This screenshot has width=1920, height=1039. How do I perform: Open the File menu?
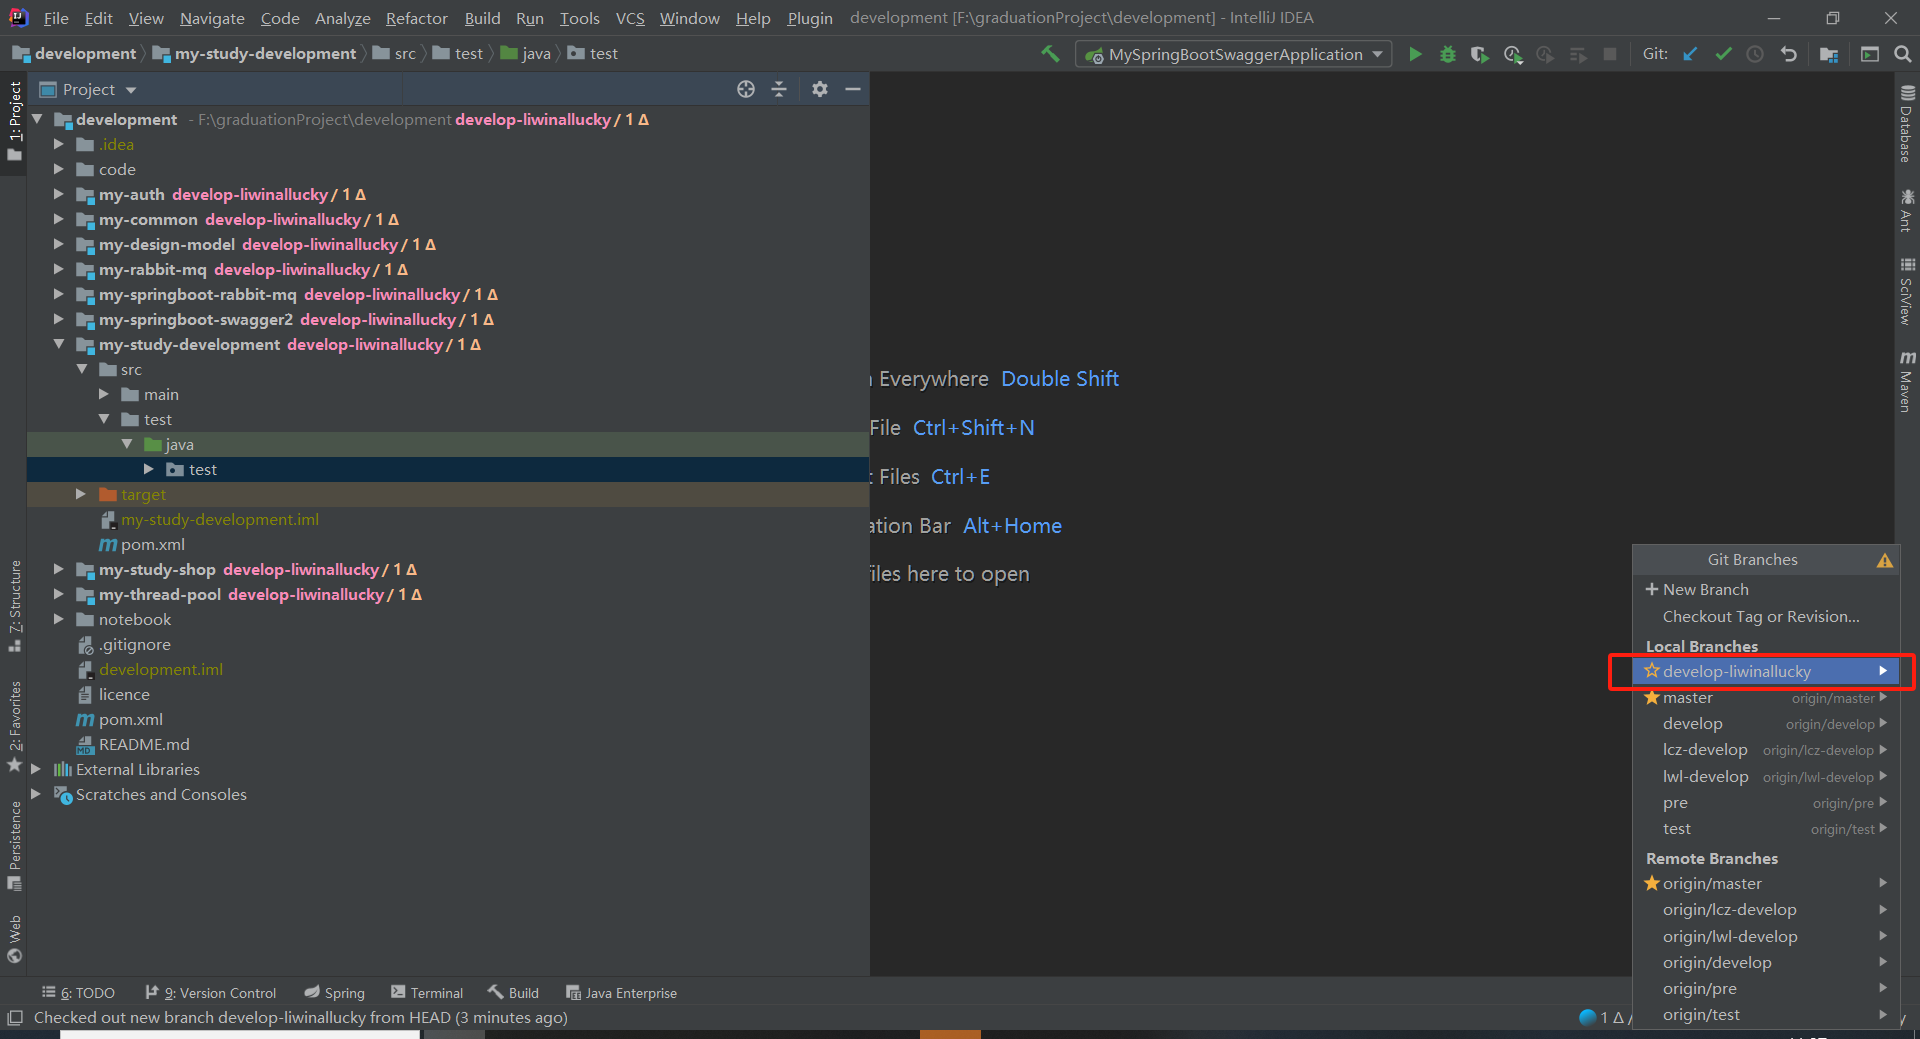[56, 18]
